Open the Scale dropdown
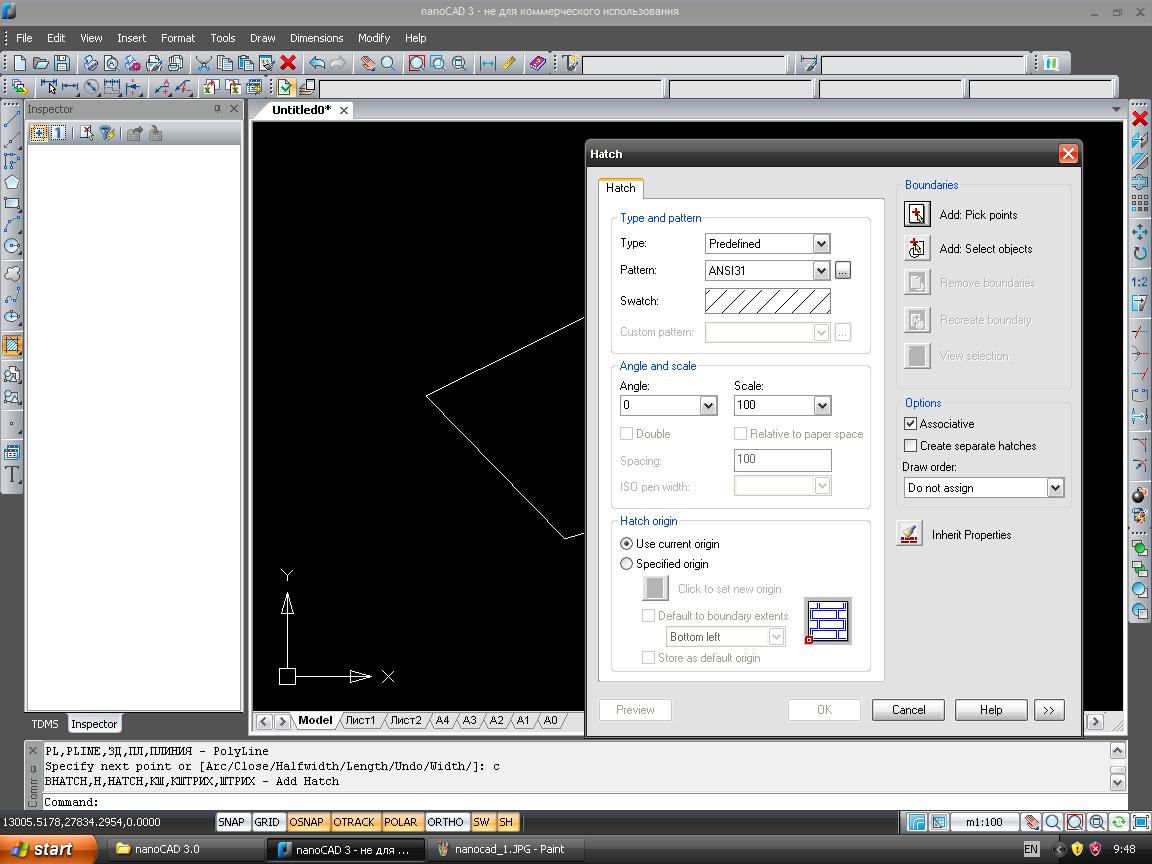 (822, 405)
